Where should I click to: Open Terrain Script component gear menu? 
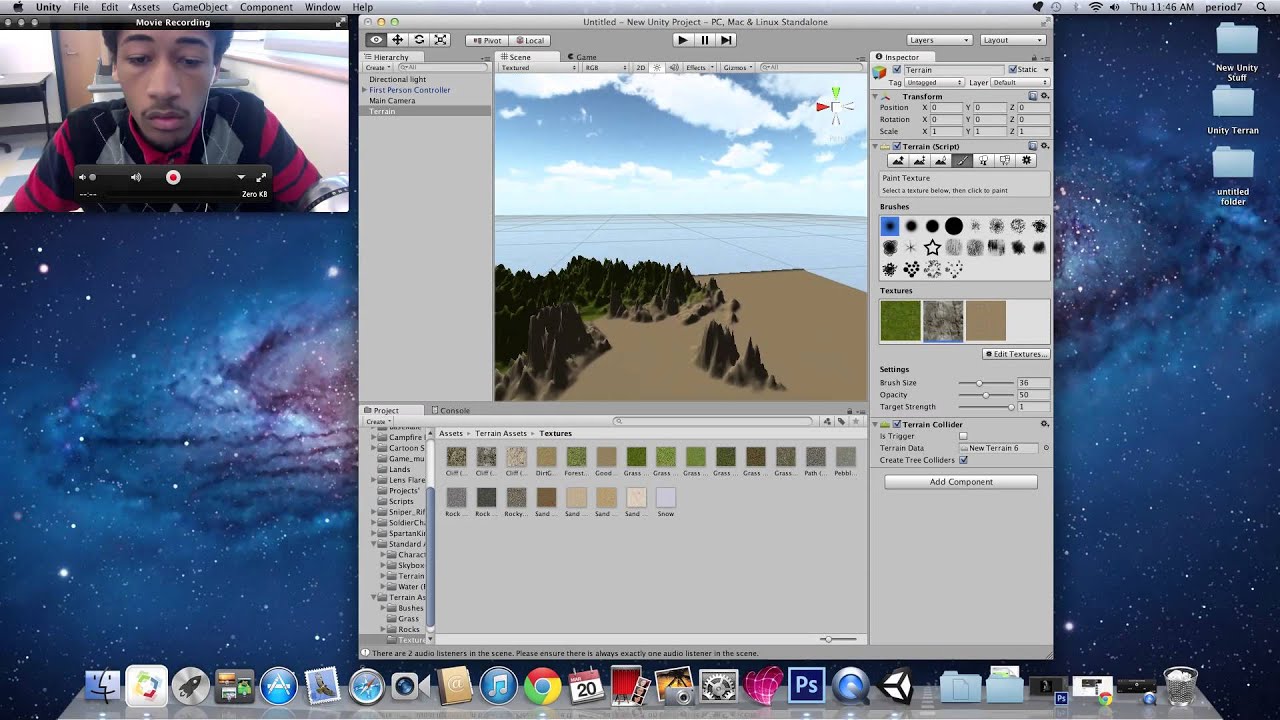(1045, 146)
